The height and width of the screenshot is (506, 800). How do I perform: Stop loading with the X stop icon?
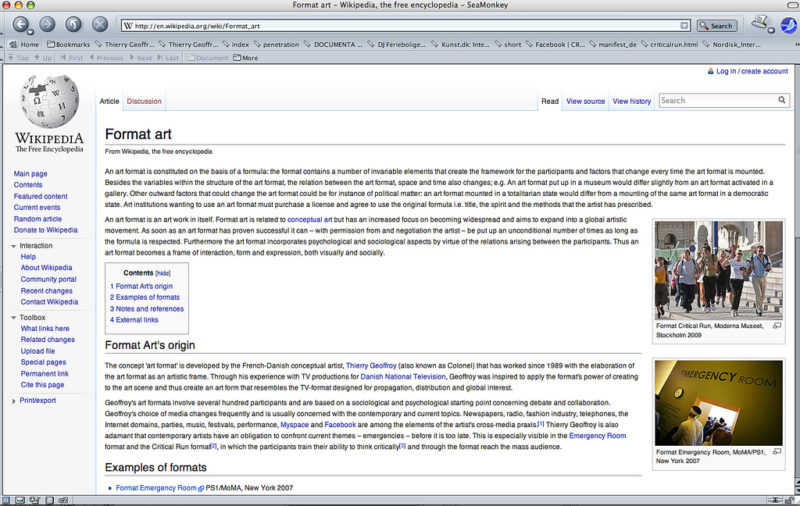[100, 24]
